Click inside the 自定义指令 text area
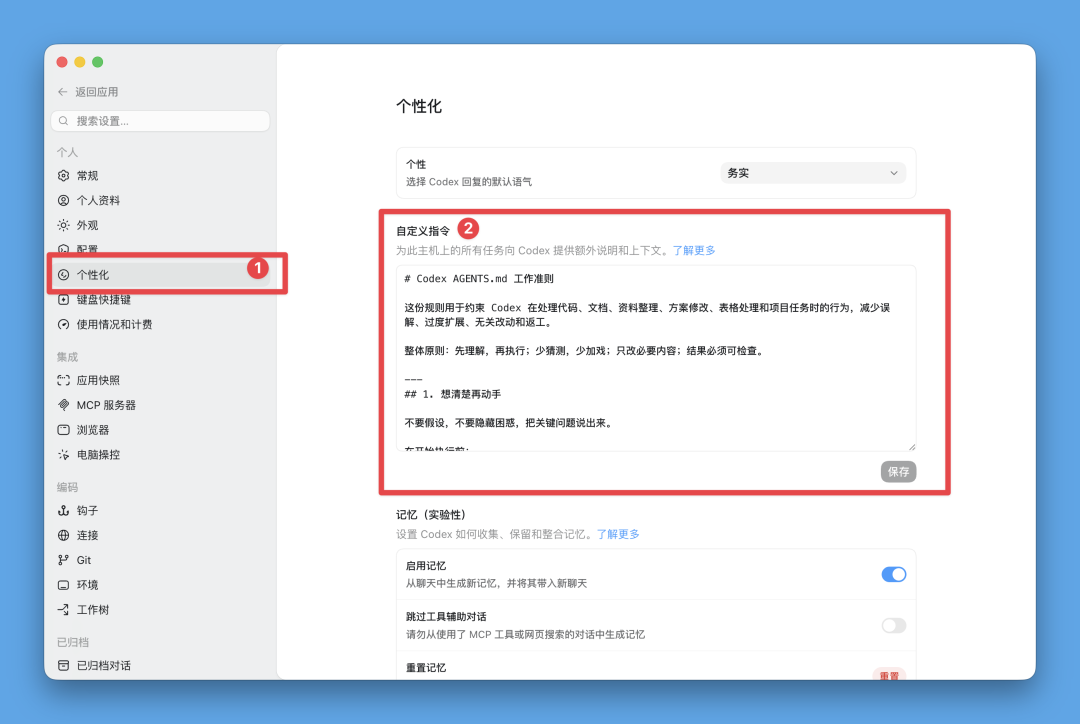The width and height of the screenshot is (1080, 724). coord(656,358)
